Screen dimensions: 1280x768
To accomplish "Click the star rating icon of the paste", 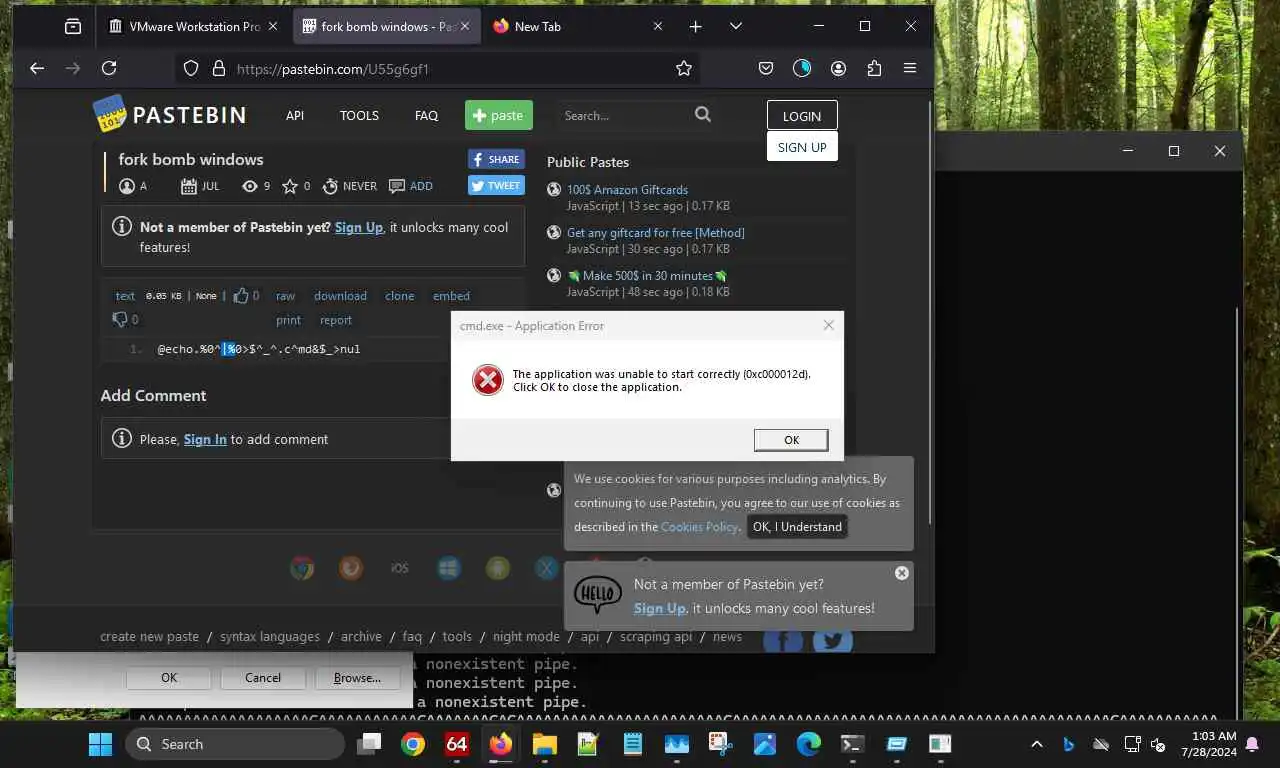I will tap(290, 186).
